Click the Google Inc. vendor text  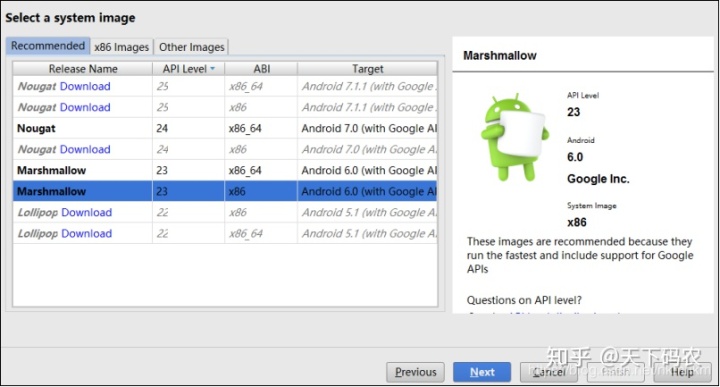click(x=598, y=179)
